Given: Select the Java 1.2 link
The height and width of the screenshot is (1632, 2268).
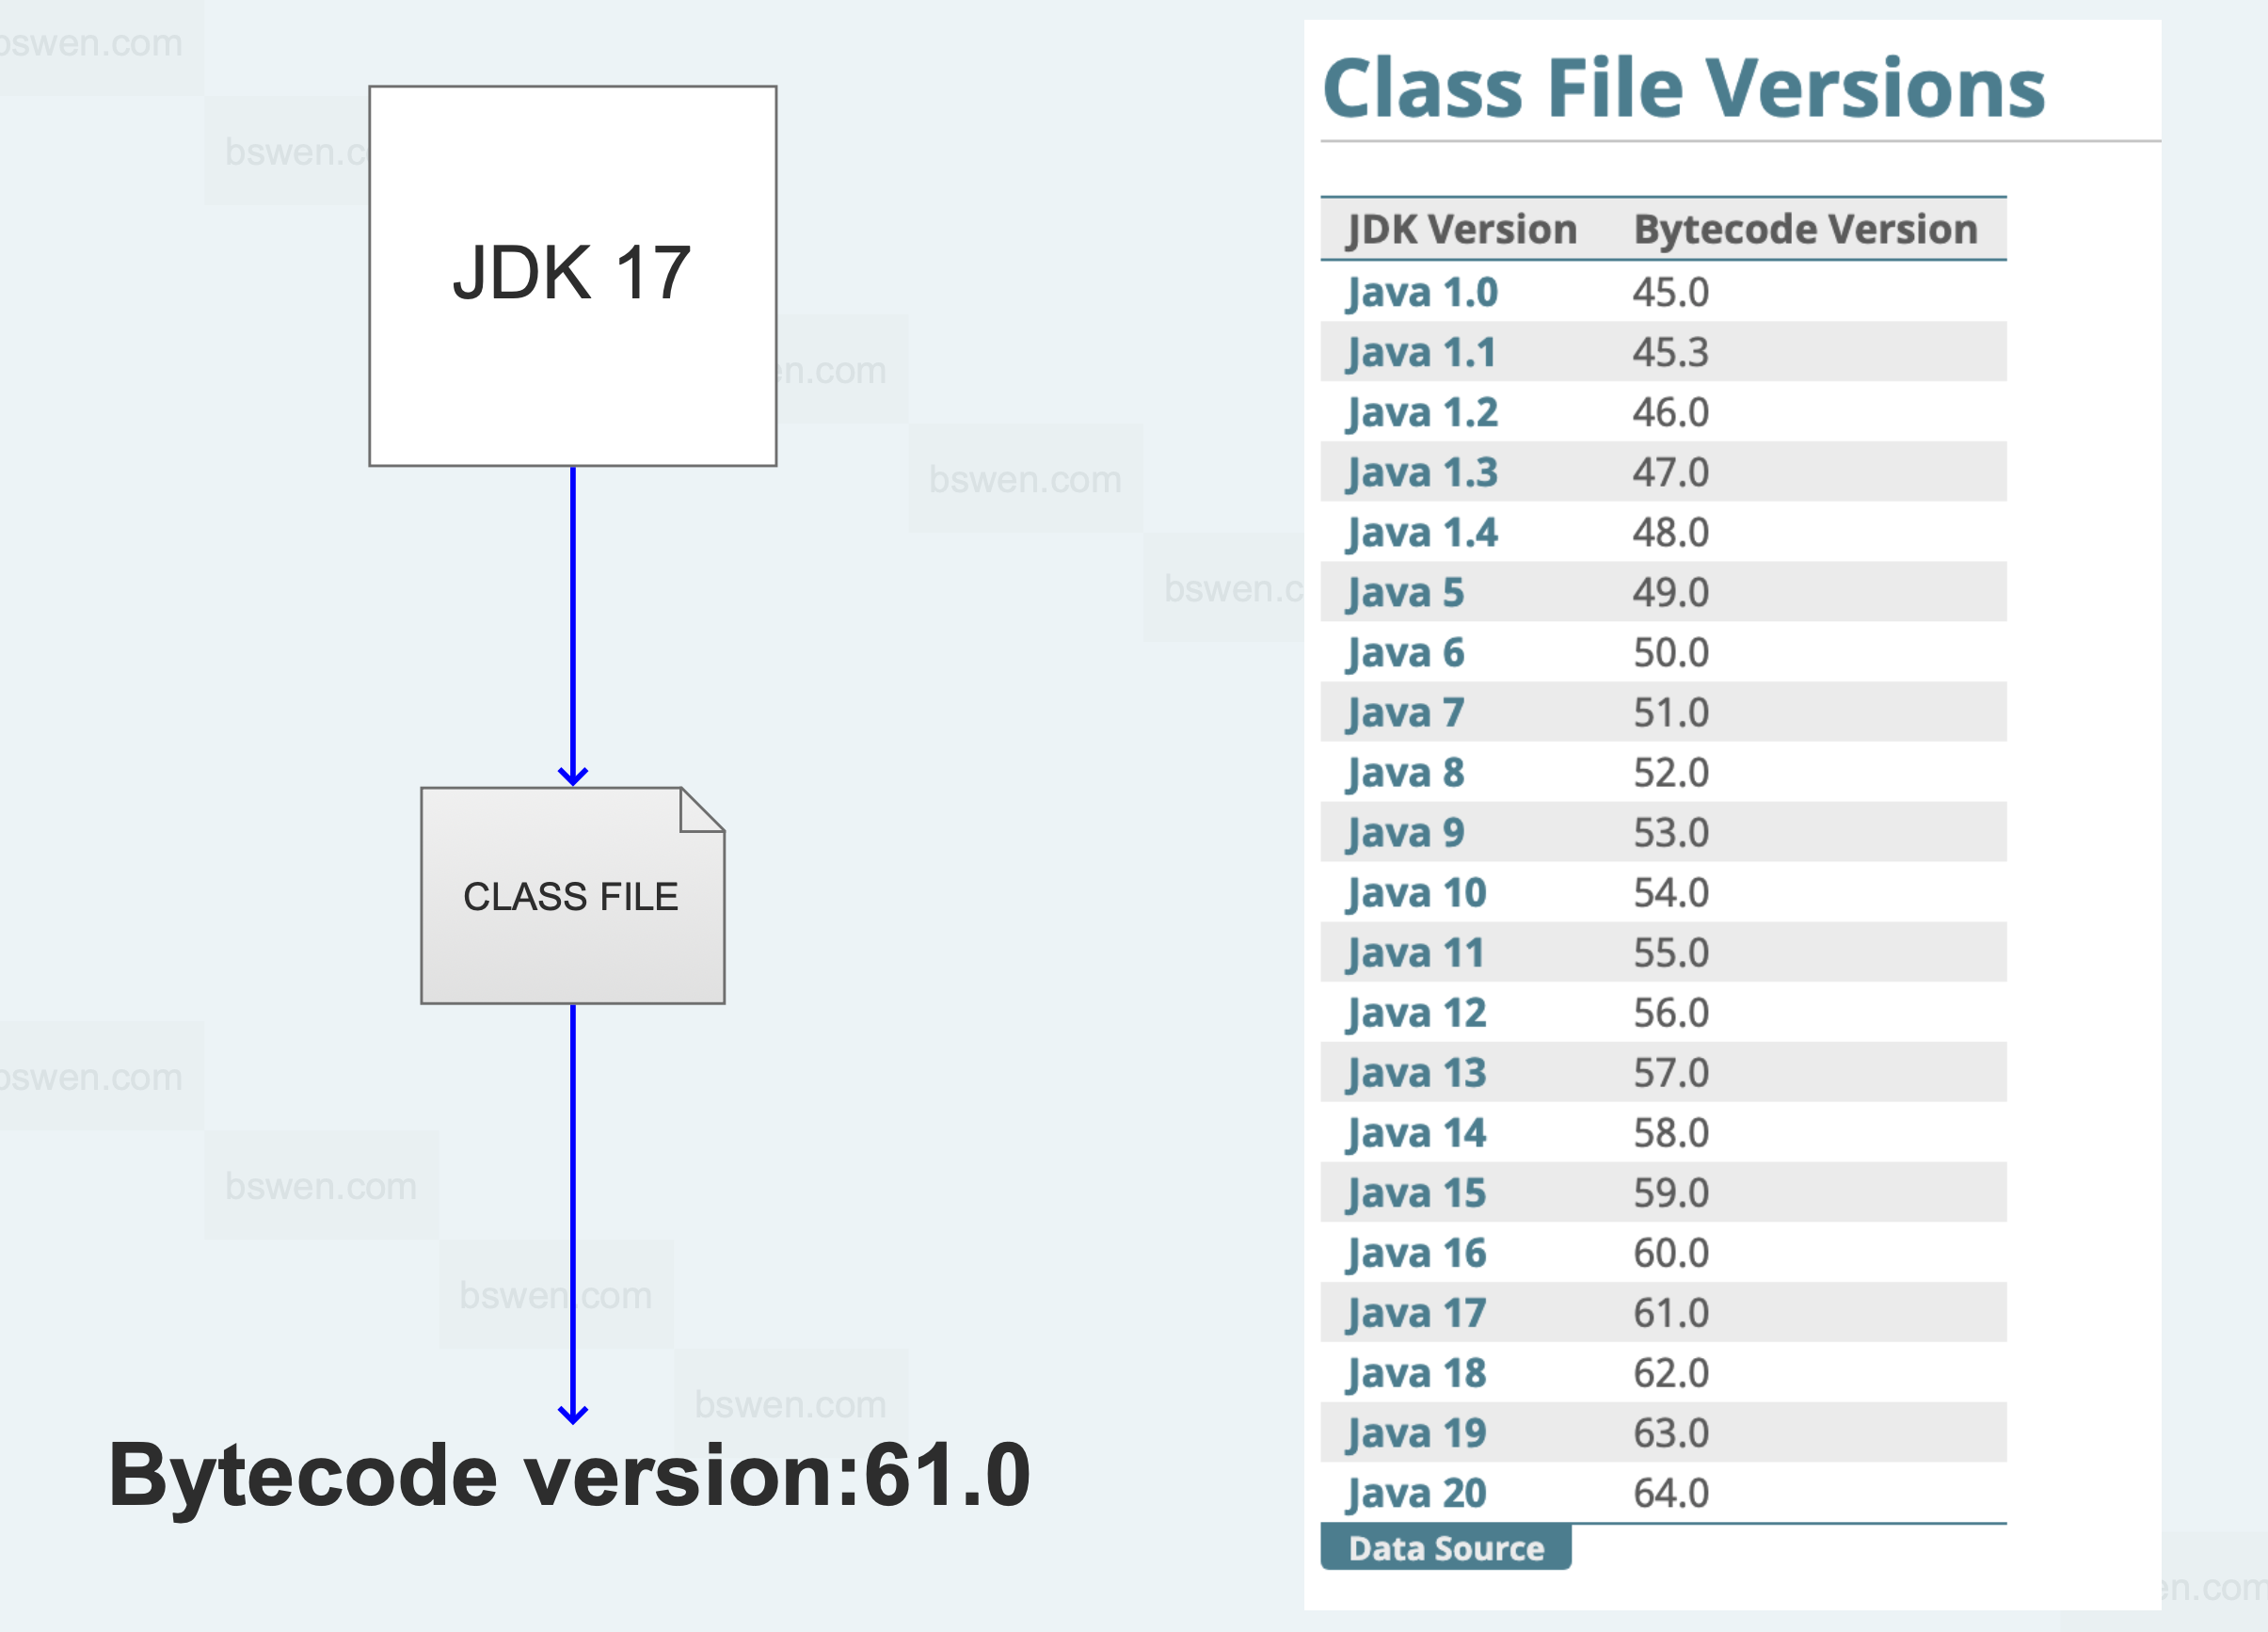Looking at the screenshot, I should pyautogui.click(x=1421, y=413).
